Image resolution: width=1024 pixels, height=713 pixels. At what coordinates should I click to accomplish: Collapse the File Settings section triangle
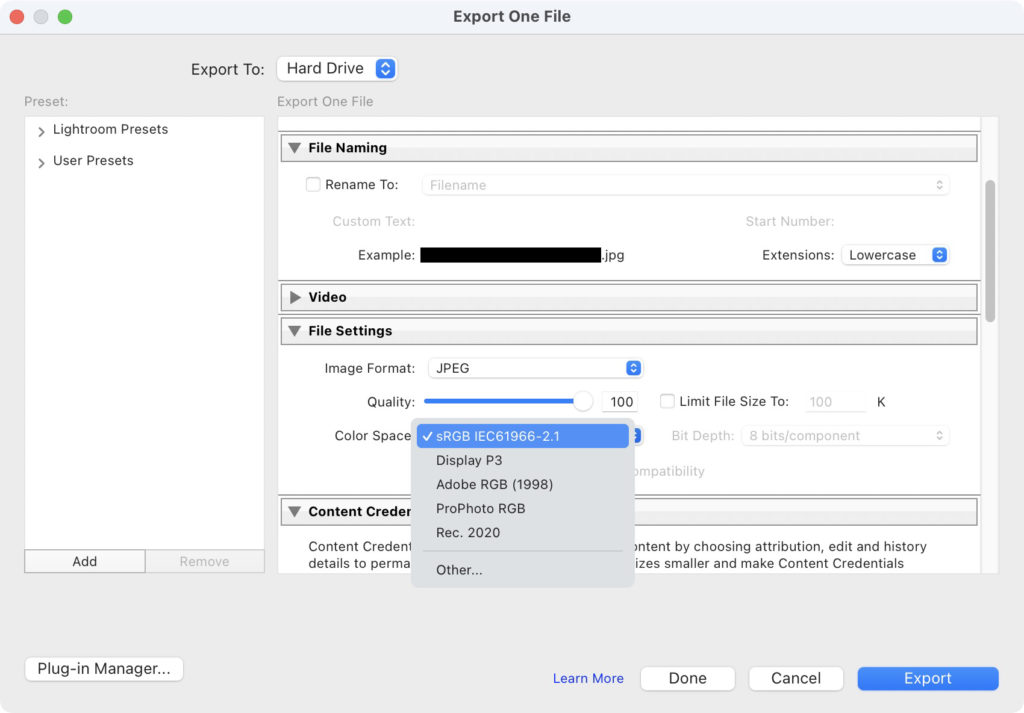tap(294, 331)
